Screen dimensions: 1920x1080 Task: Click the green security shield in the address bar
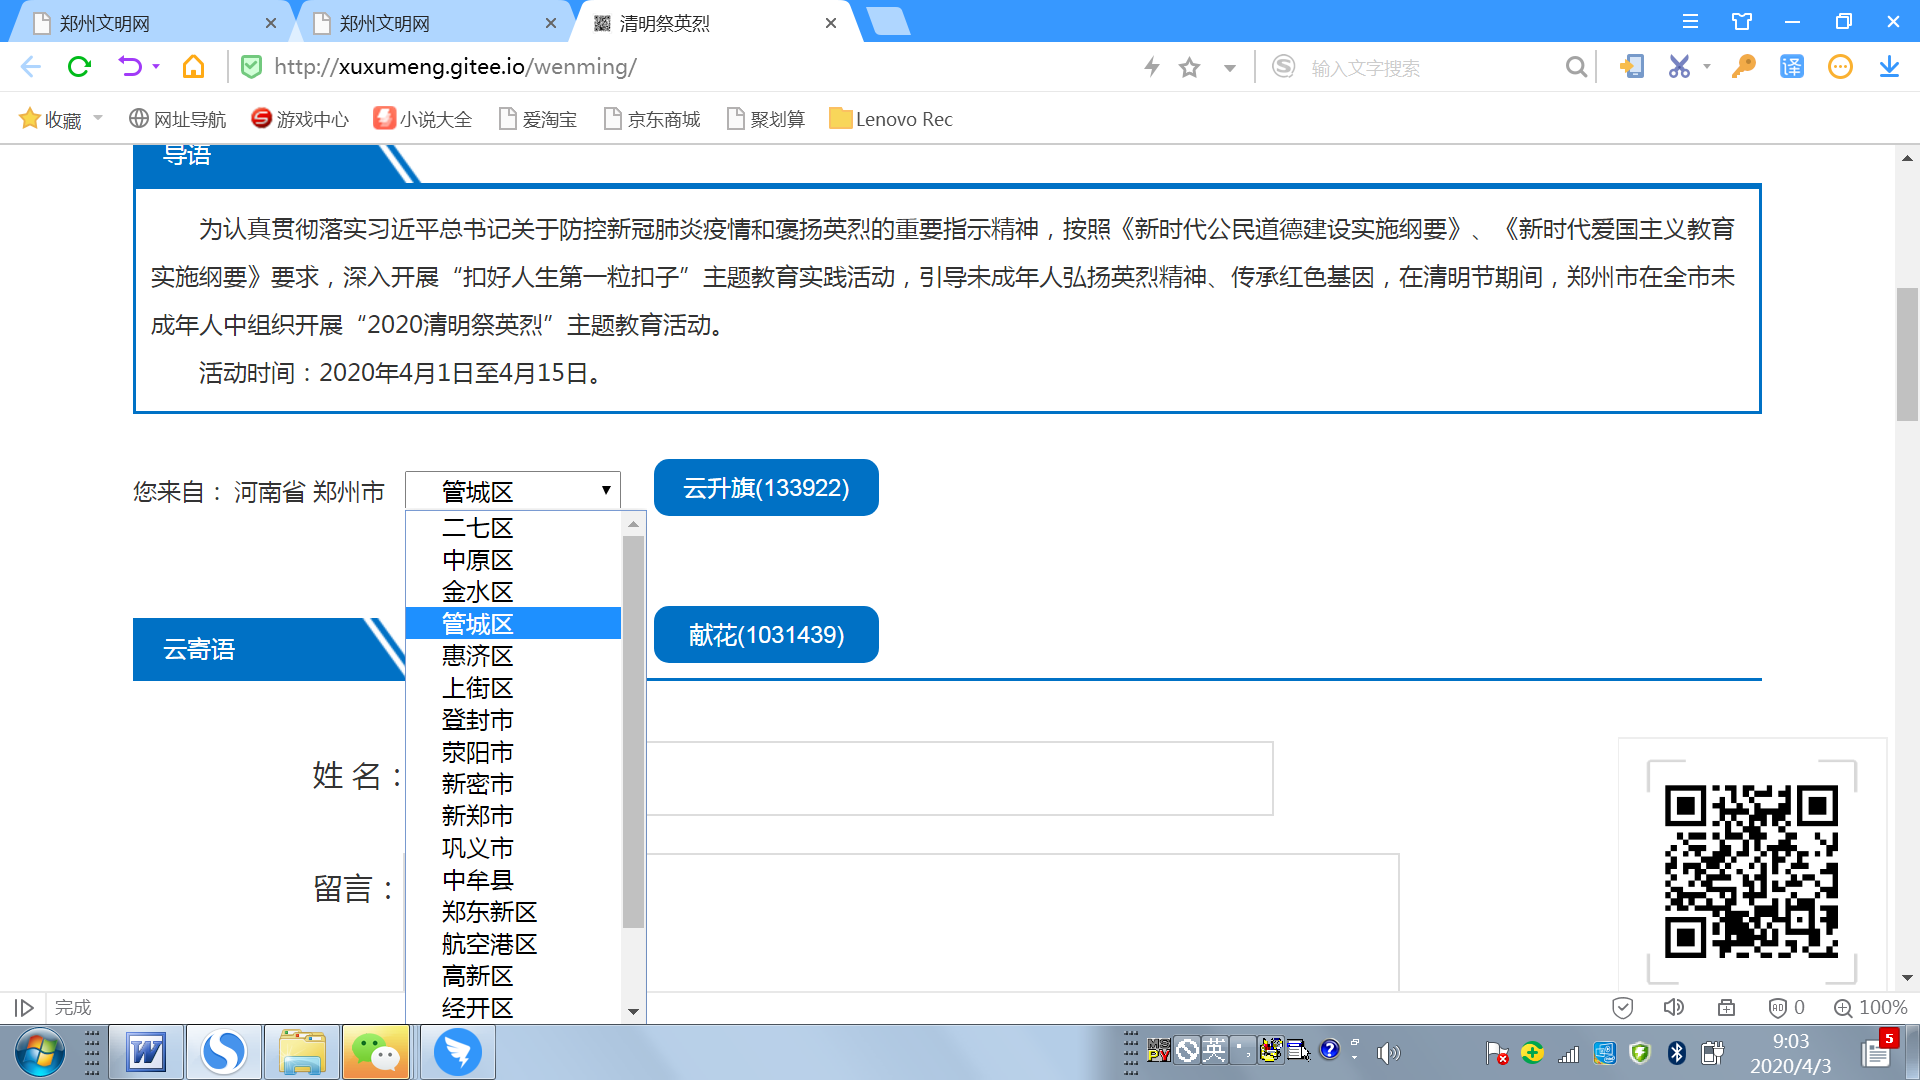pyautogui.click(x=252, y=67)
